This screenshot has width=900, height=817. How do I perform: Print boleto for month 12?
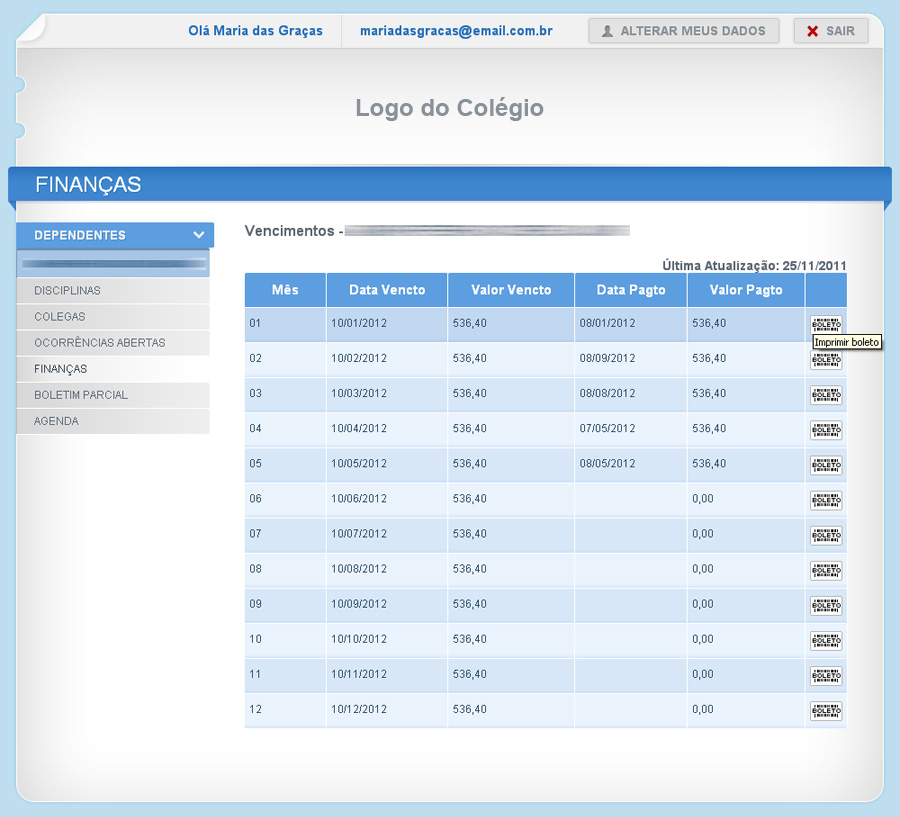(826, 710)
